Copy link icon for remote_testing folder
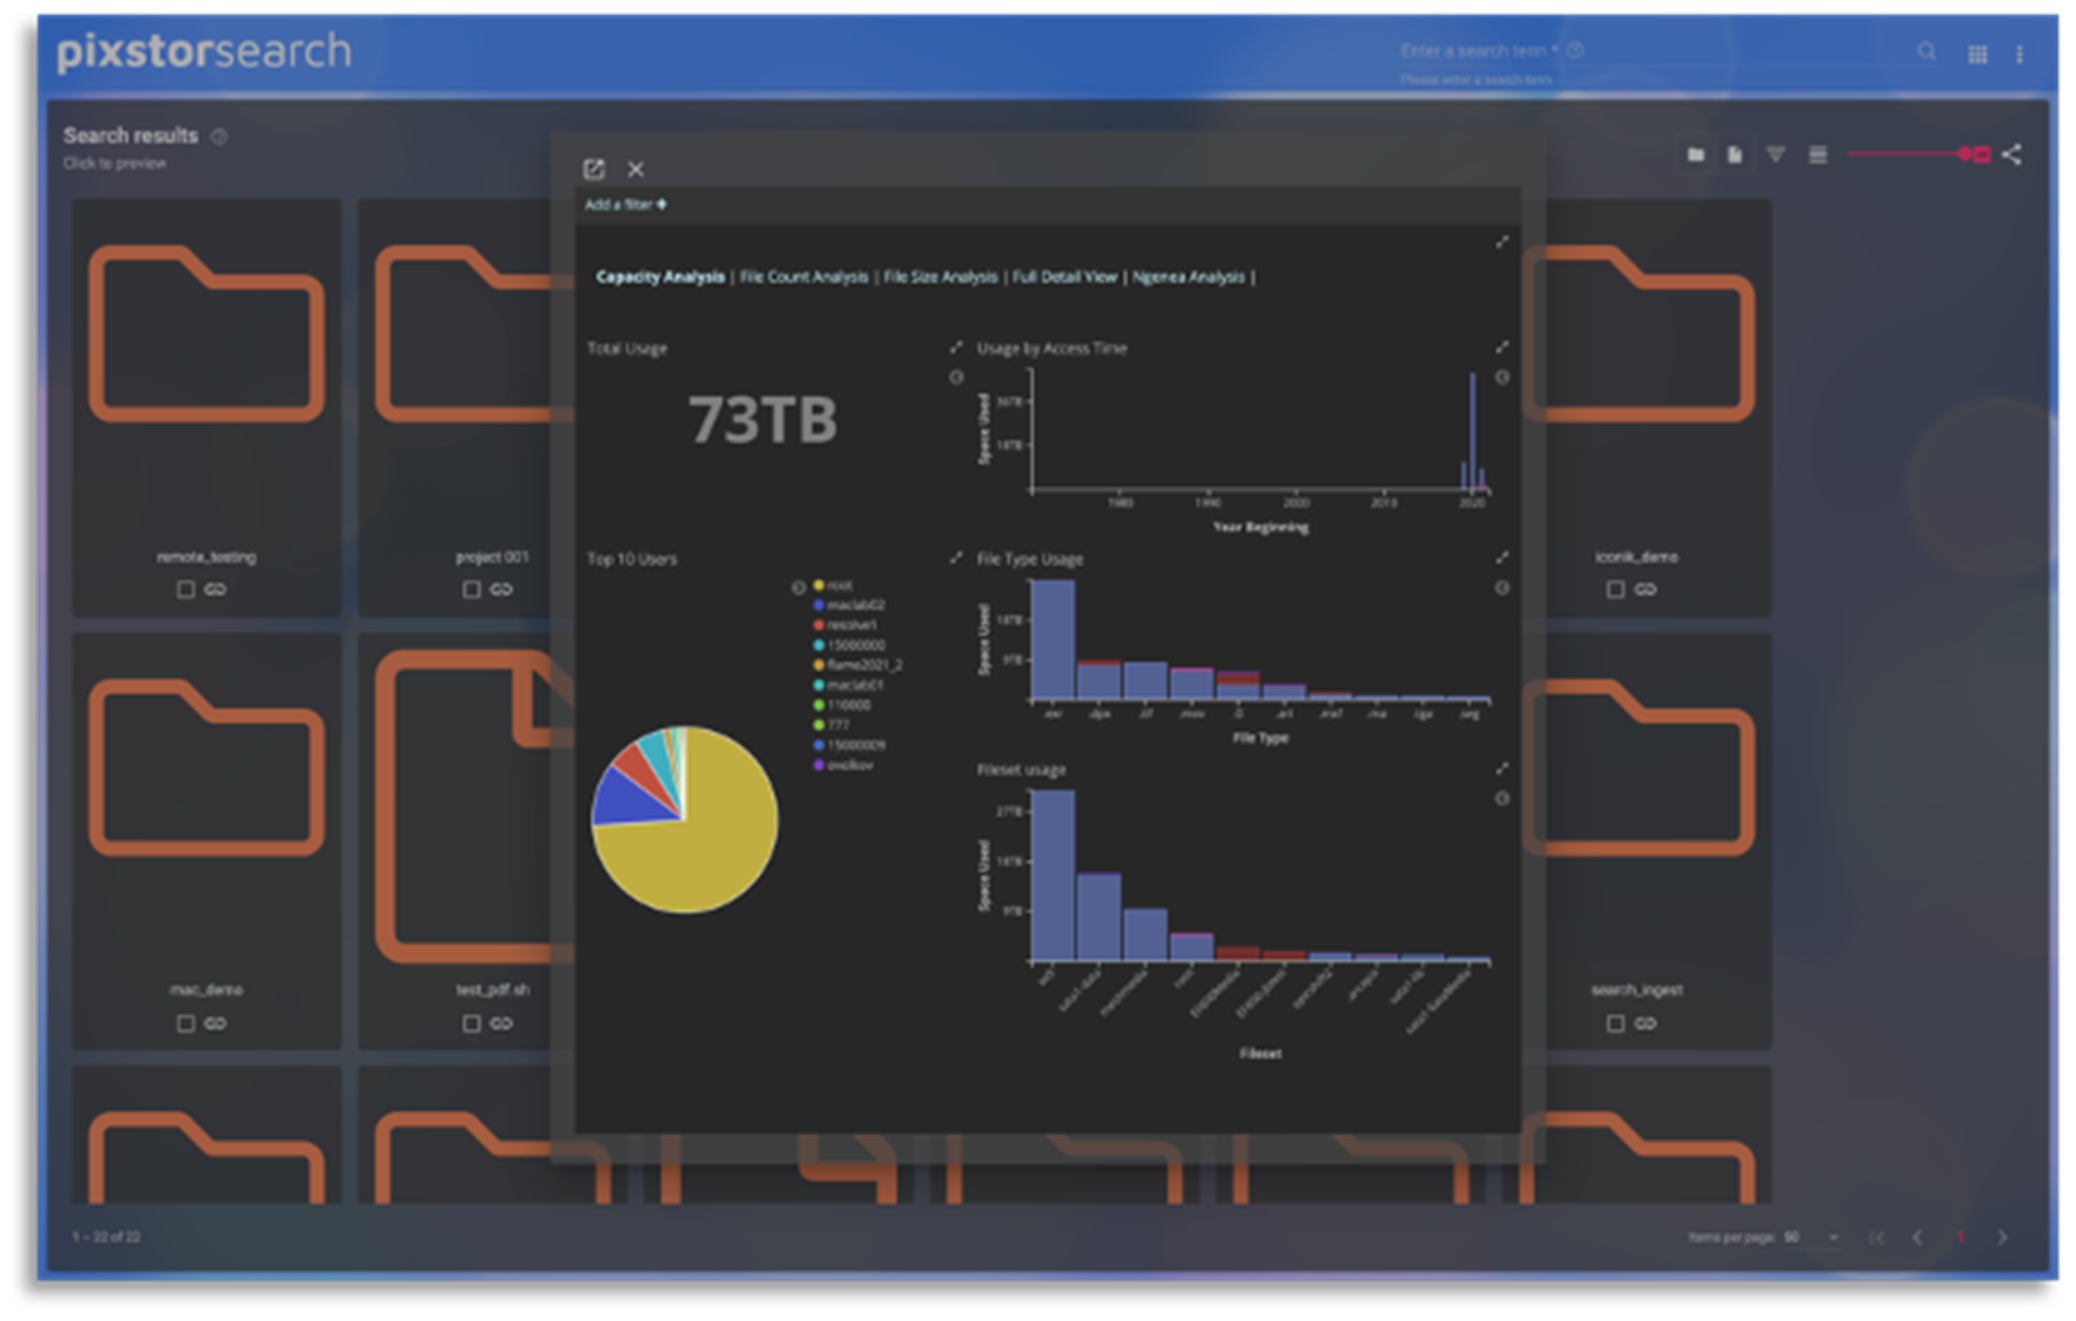Viewport: 2076px width, 1321px height. tap(215, 589)
